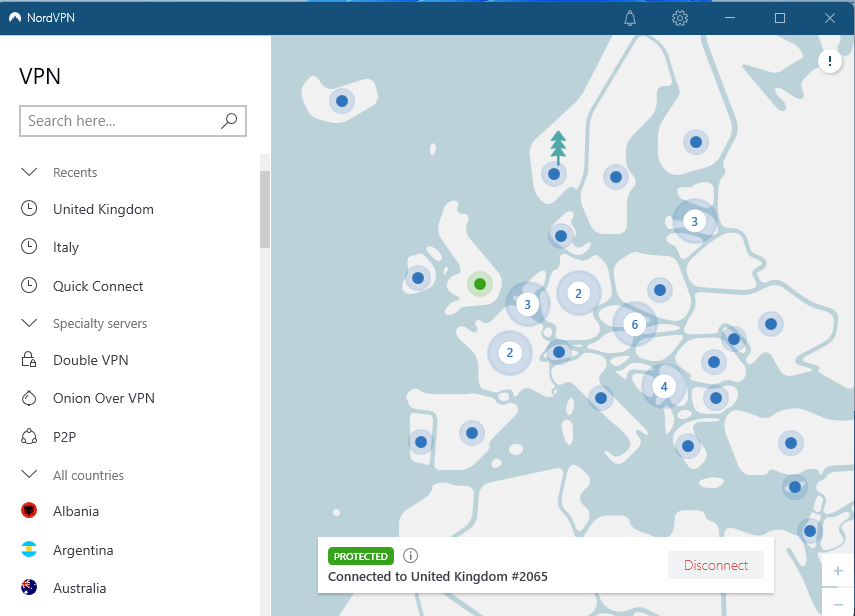Click the info icon next to PROTECTED
The height and width of the screenshot is (616, 855).
tap(410, 555)
